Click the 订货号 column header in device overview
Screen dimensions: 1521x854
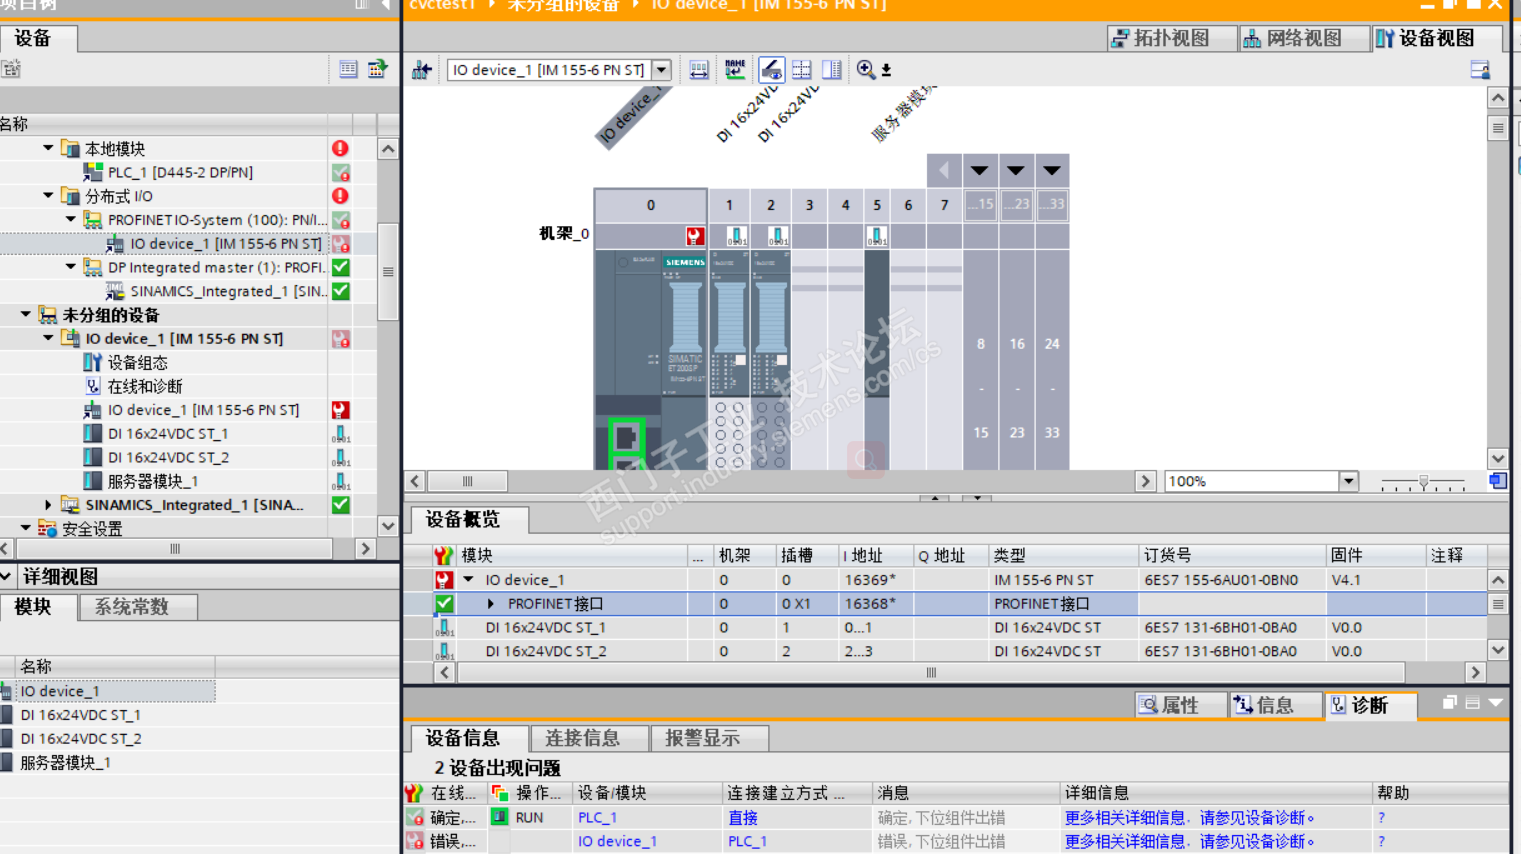1233,555
